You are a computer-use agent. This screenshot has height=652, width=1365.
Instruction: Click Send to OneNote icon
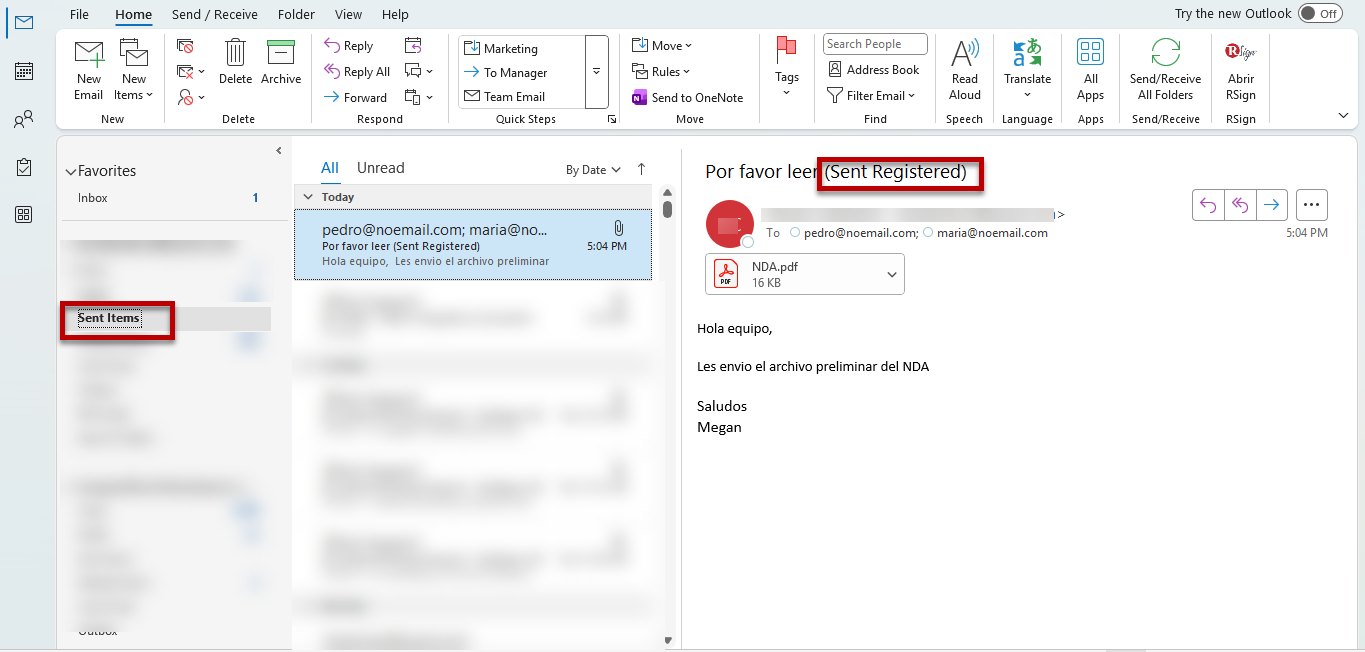pyautogui.click(x=641, y=98)
